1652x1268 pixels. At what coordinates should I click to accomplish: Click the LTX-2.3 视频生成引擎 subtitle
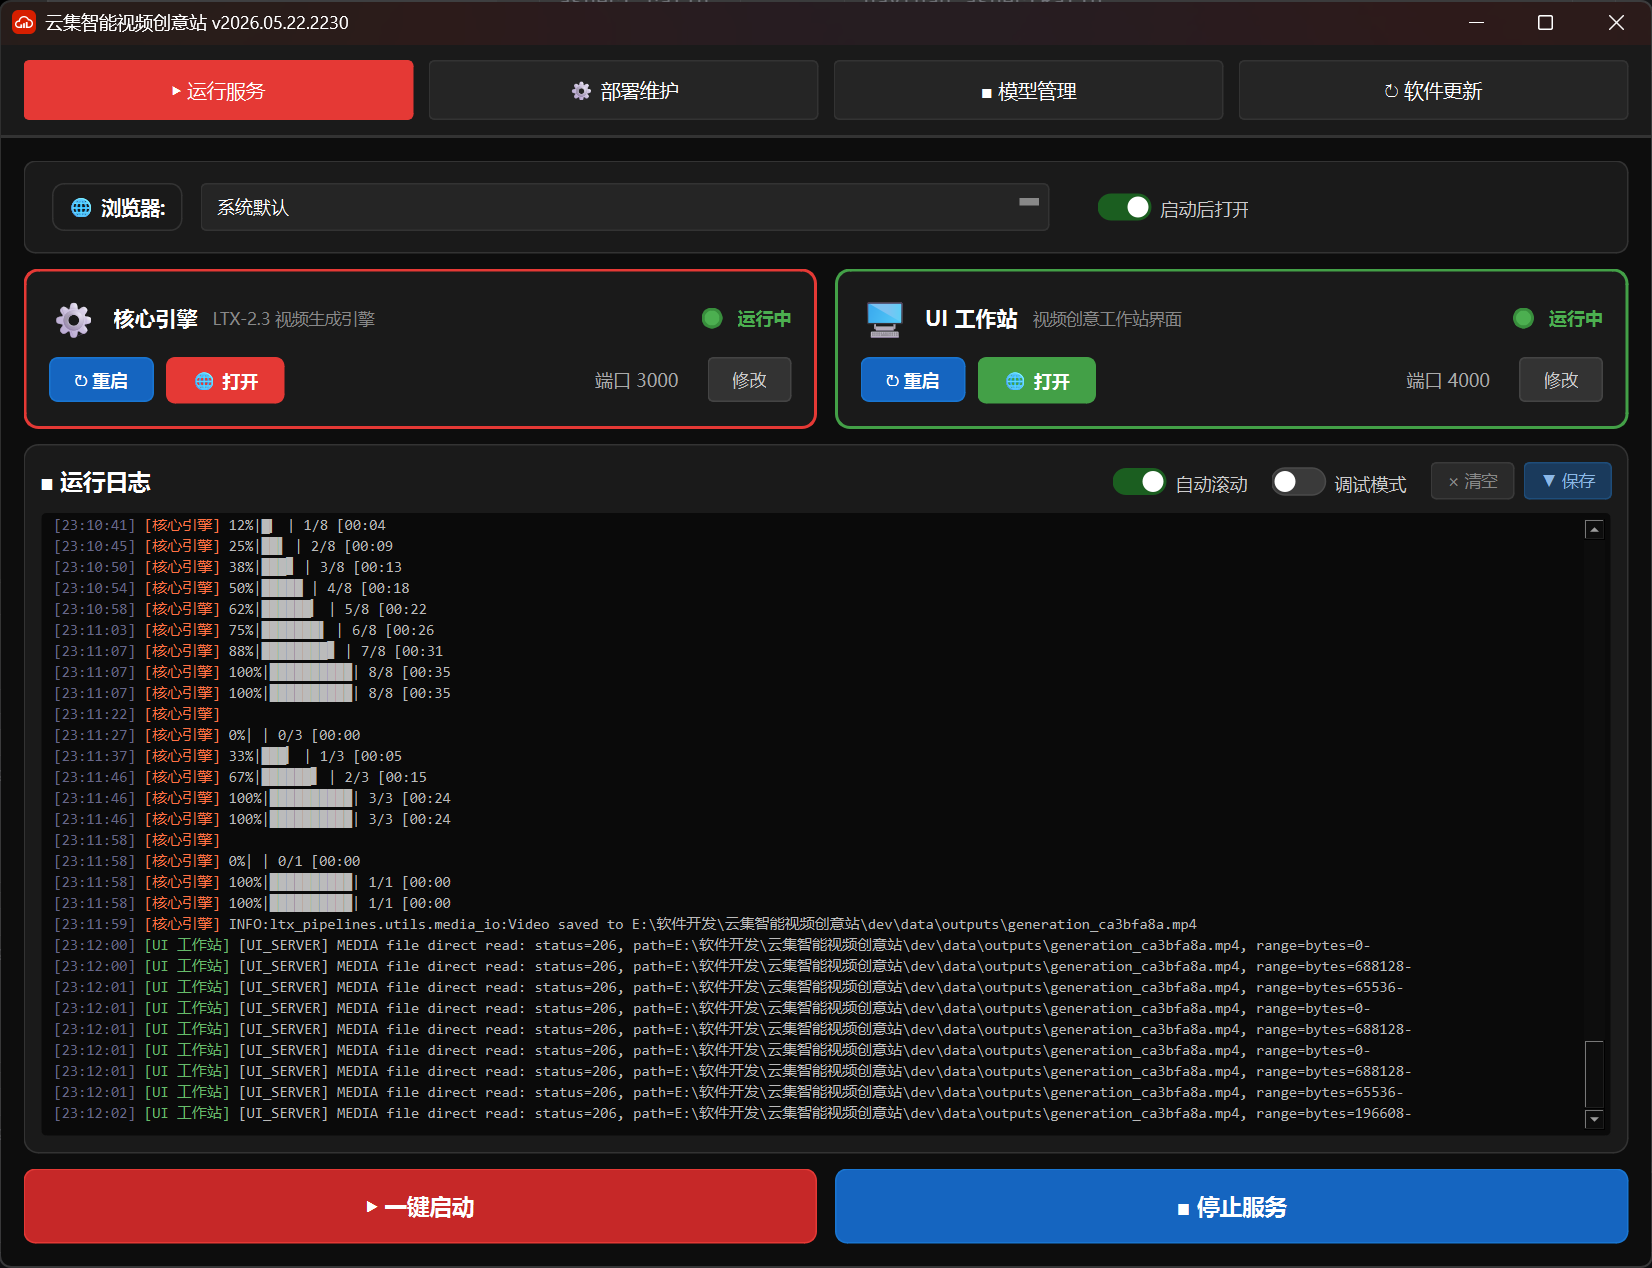[x=294, y=319]
